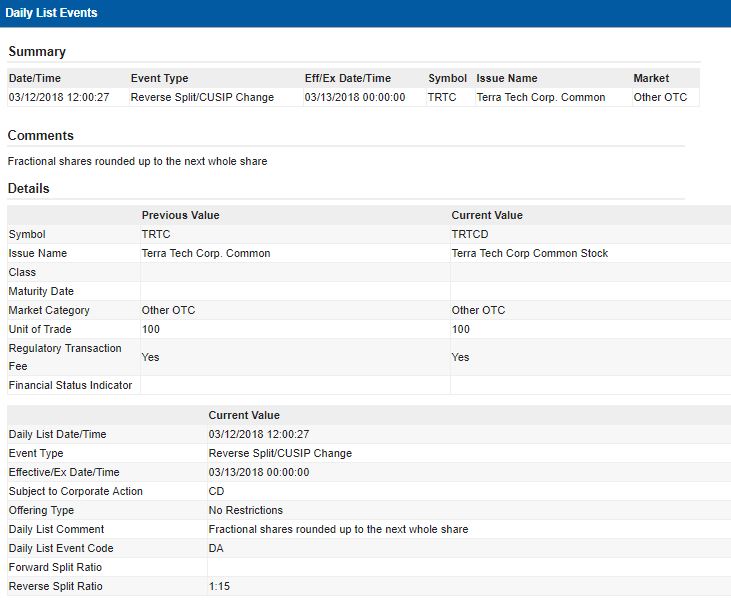Click the No Restrictions offering type value
This screenshot has height=602, width=731.
click(x=245, y=510)
